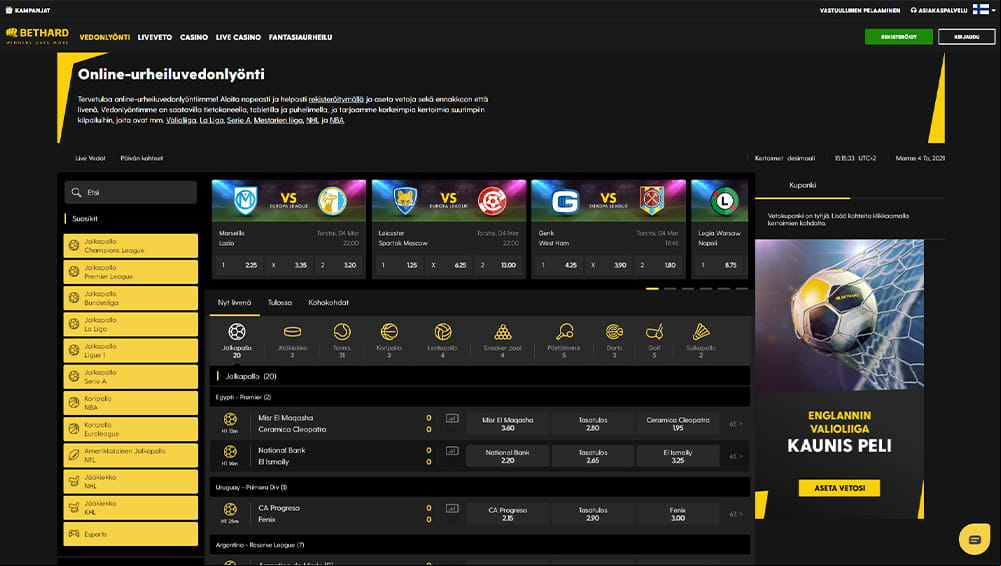Select Jalkapallo Serie A favorite
Viewport: 1001px width, 566px height.
click(x=130, y=376)
